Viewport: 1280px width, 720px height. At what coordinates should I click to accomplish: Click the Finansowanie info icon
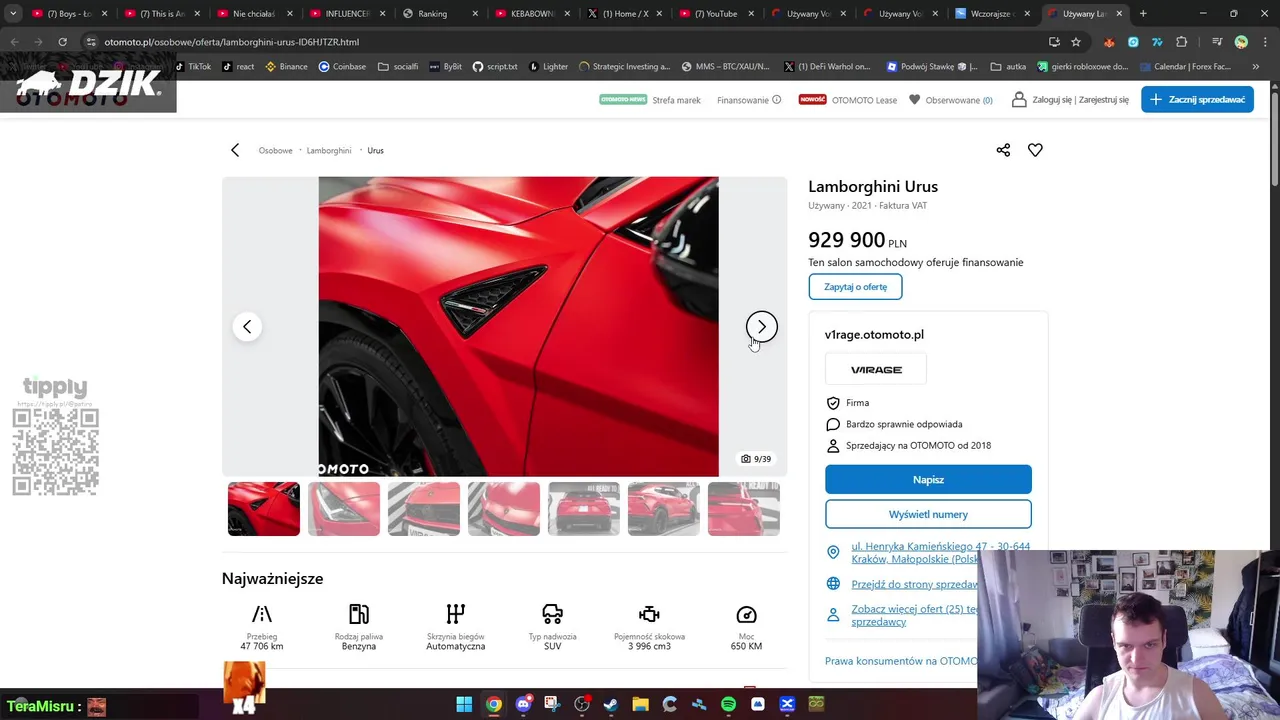[x=776, y=100]
